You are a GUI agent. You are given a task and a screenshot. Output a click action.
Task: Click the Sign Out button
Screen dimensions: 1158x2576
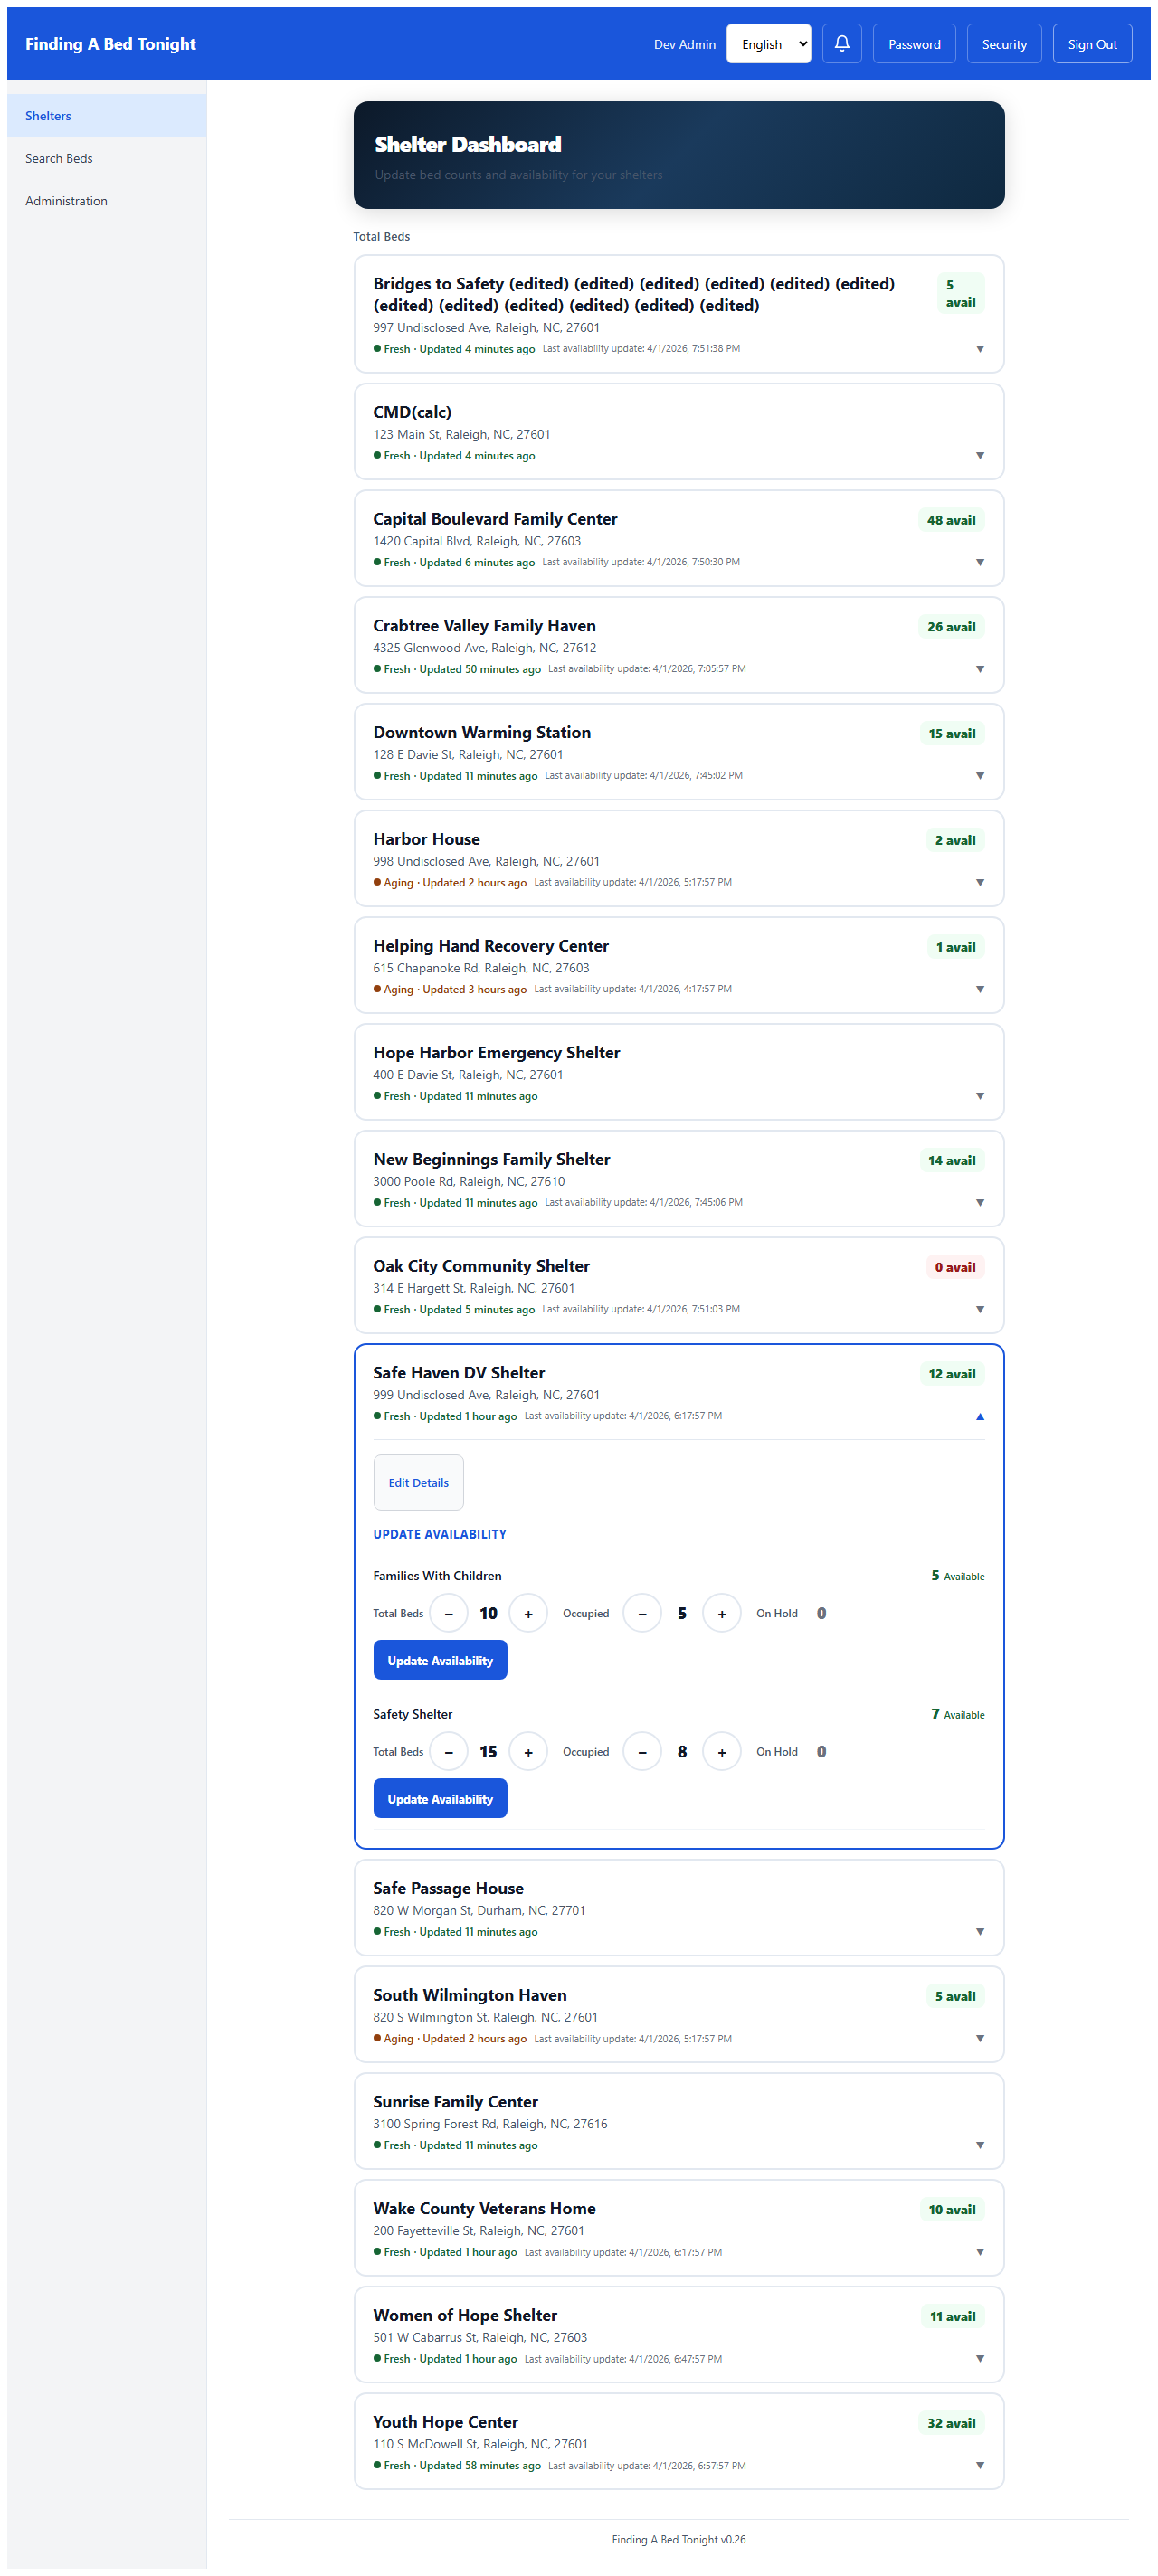tap(1091, 44)
